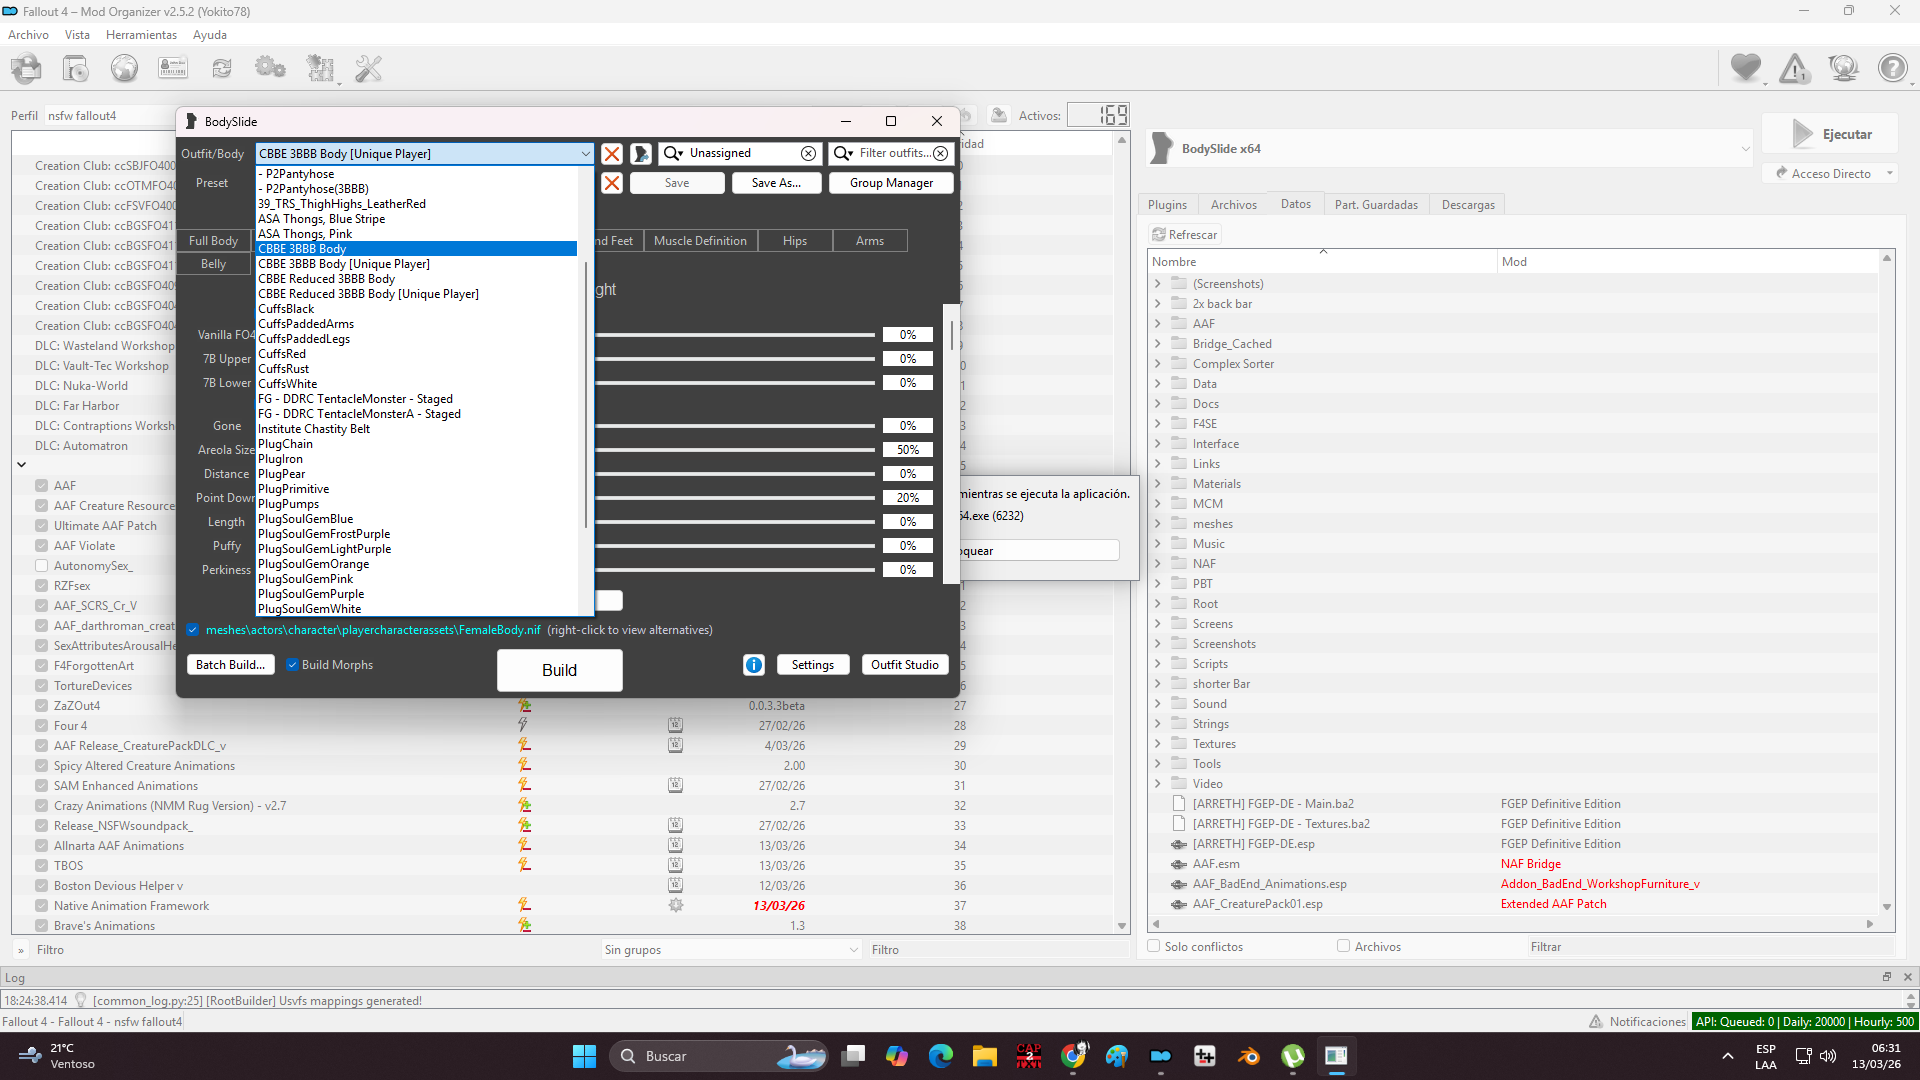1920x1080 pixels.
Task: Launch Microsoft Edge from taskbar
Action: [941, 1056]
